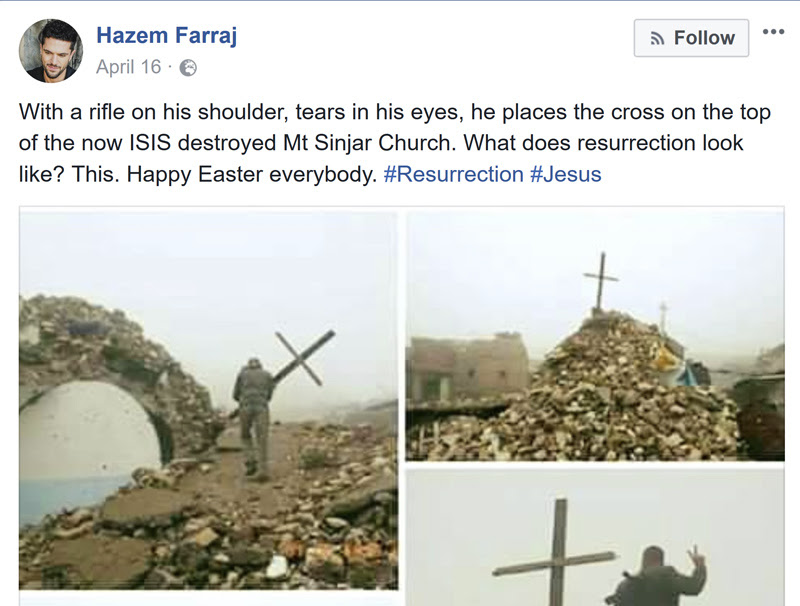
Task: Click the Hazem Farraj name link
Action: tap(166, 35)
